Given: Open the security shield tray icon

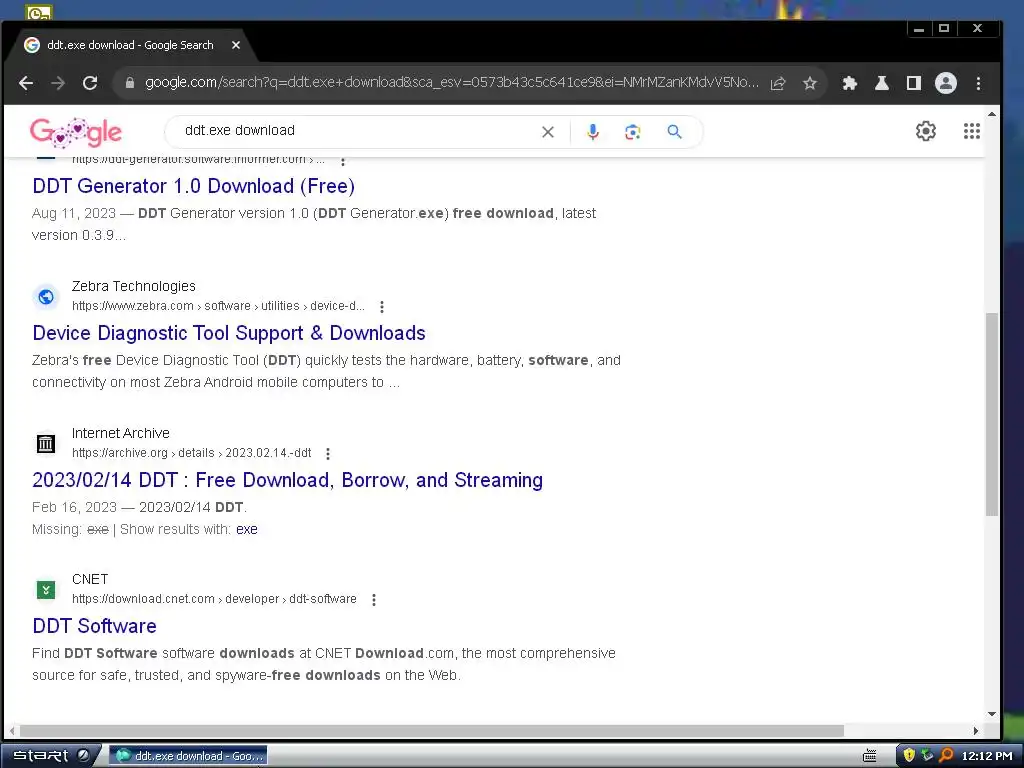Looking at the screenshot, I should pos(908,756).
